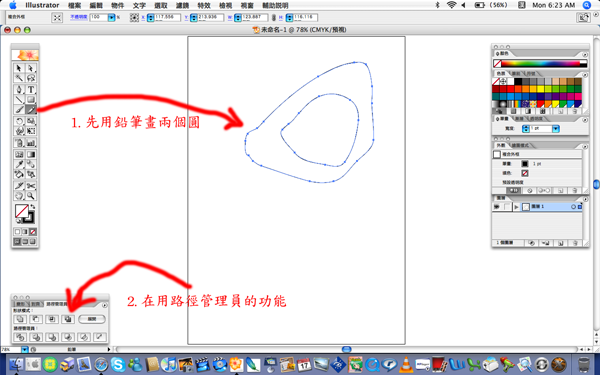Image resolution: width=600 pixels, height=375 pixels.
Task: Open the Pathfinder panel flyout menu
Action: coord(105,305)
